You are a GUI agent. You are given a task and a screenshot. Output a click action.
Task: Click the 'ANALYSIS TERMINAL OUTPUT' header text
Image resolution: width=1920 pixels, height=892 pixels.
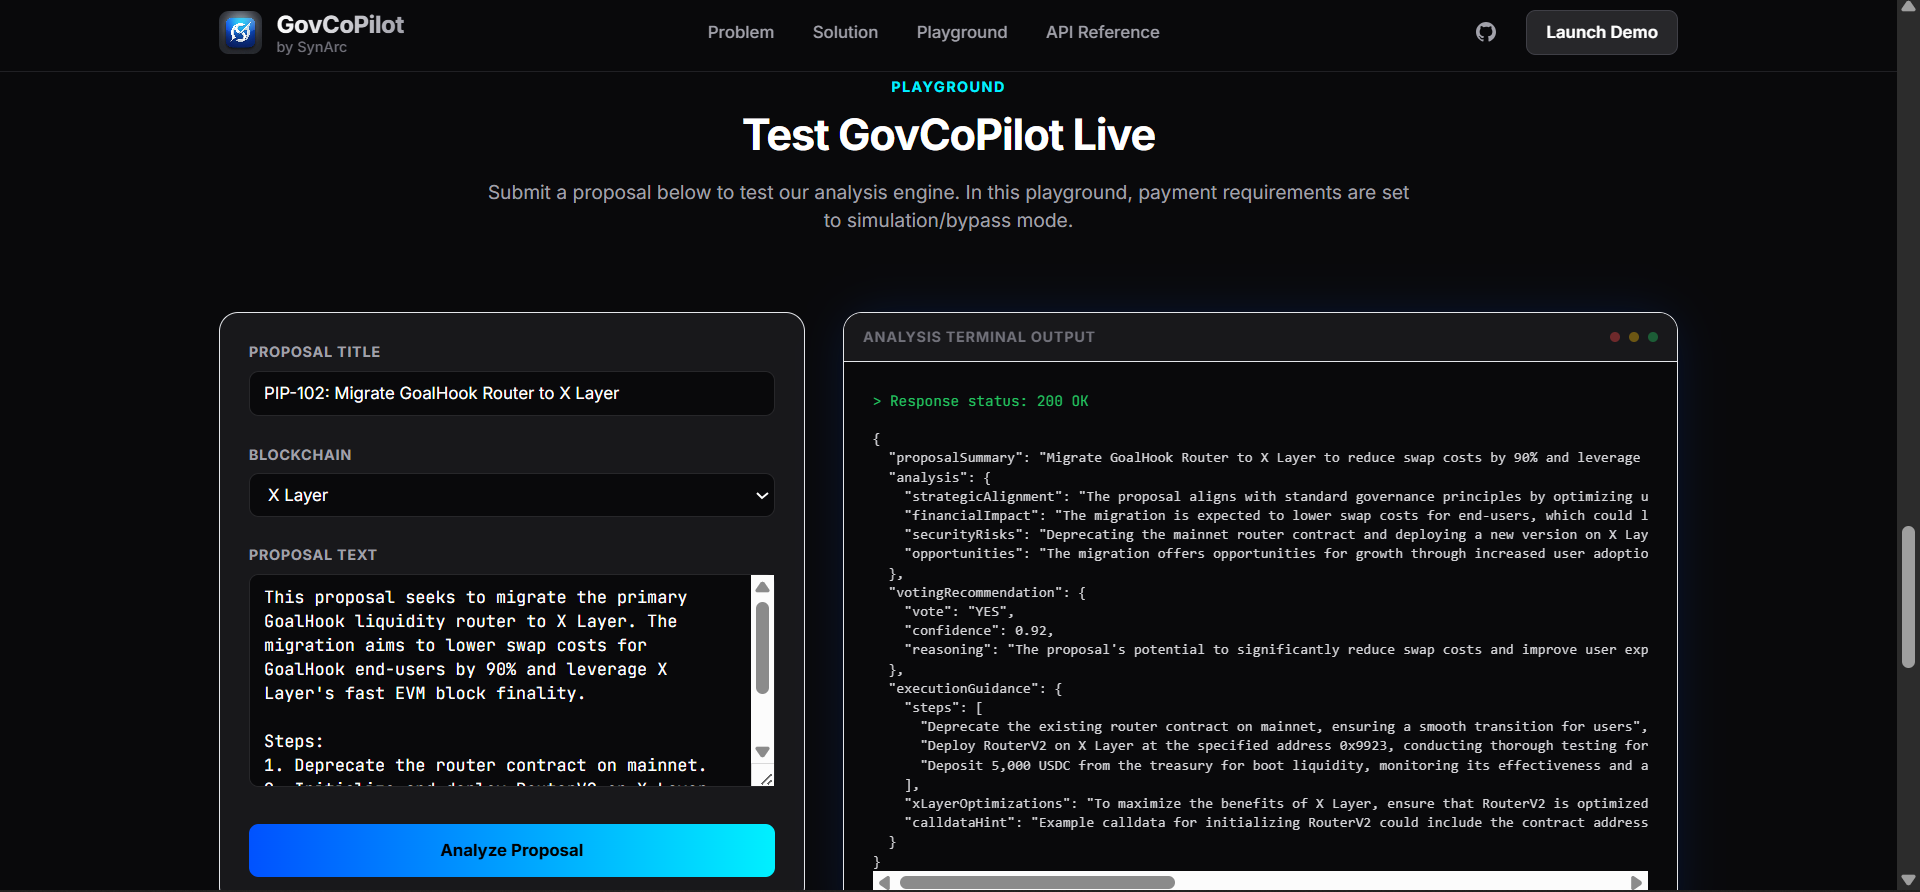point(979,337)
